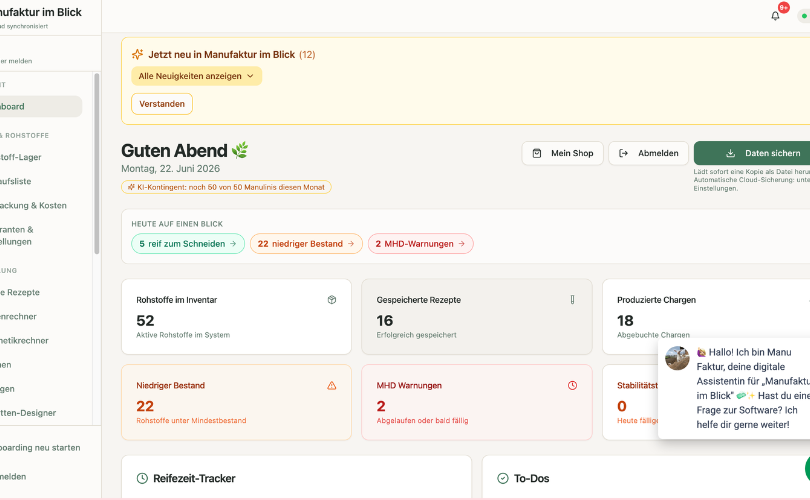
Task: Click the cube icon on Rohstoffe im Inventar
Action: point(332,300)
